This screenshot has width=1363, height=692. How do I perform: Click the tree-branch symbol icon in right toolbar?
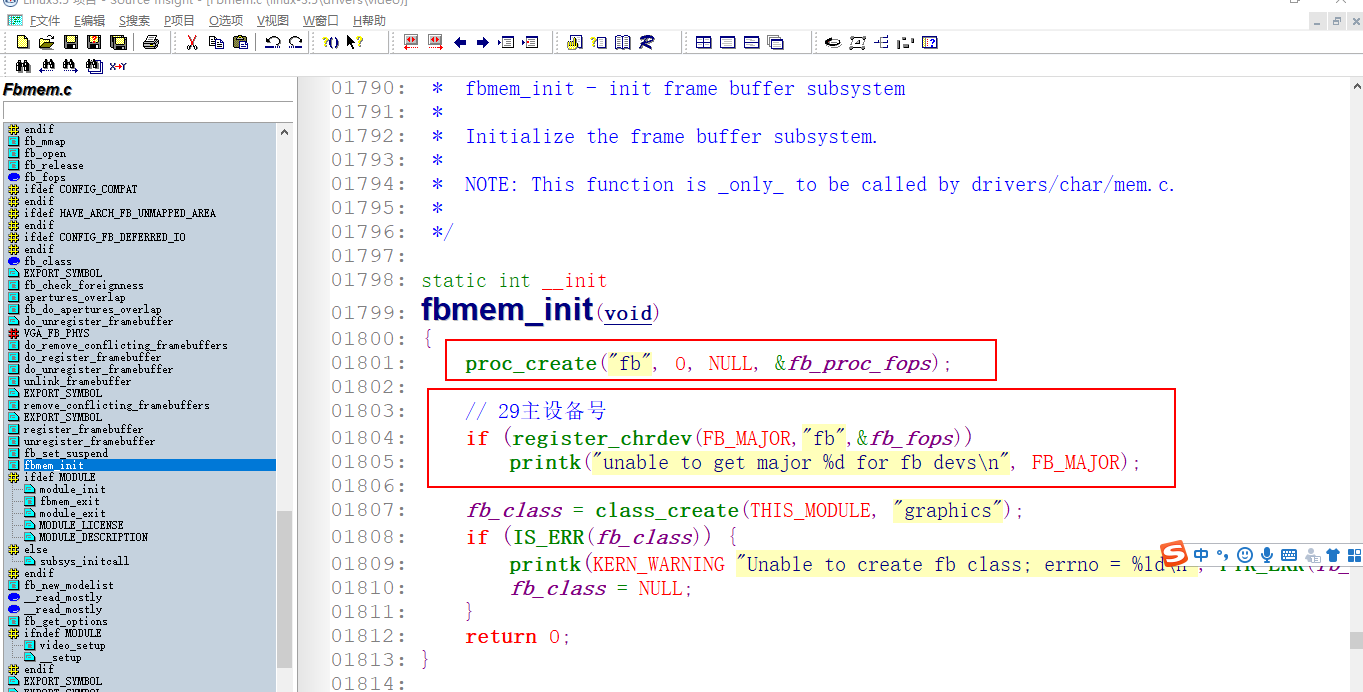coord(881,42)
